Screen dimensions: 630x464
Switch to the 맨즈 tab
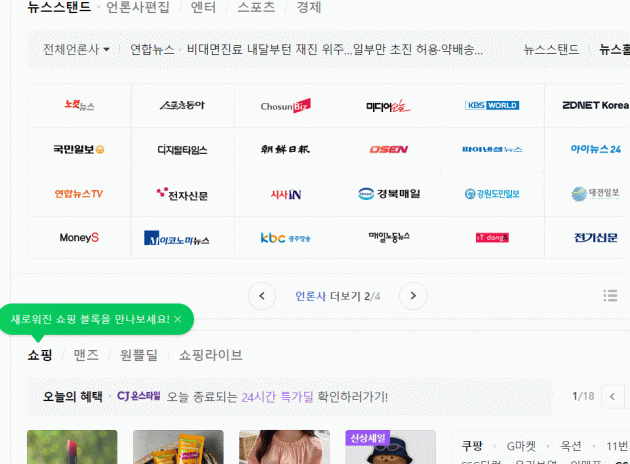tap(86, 355)
